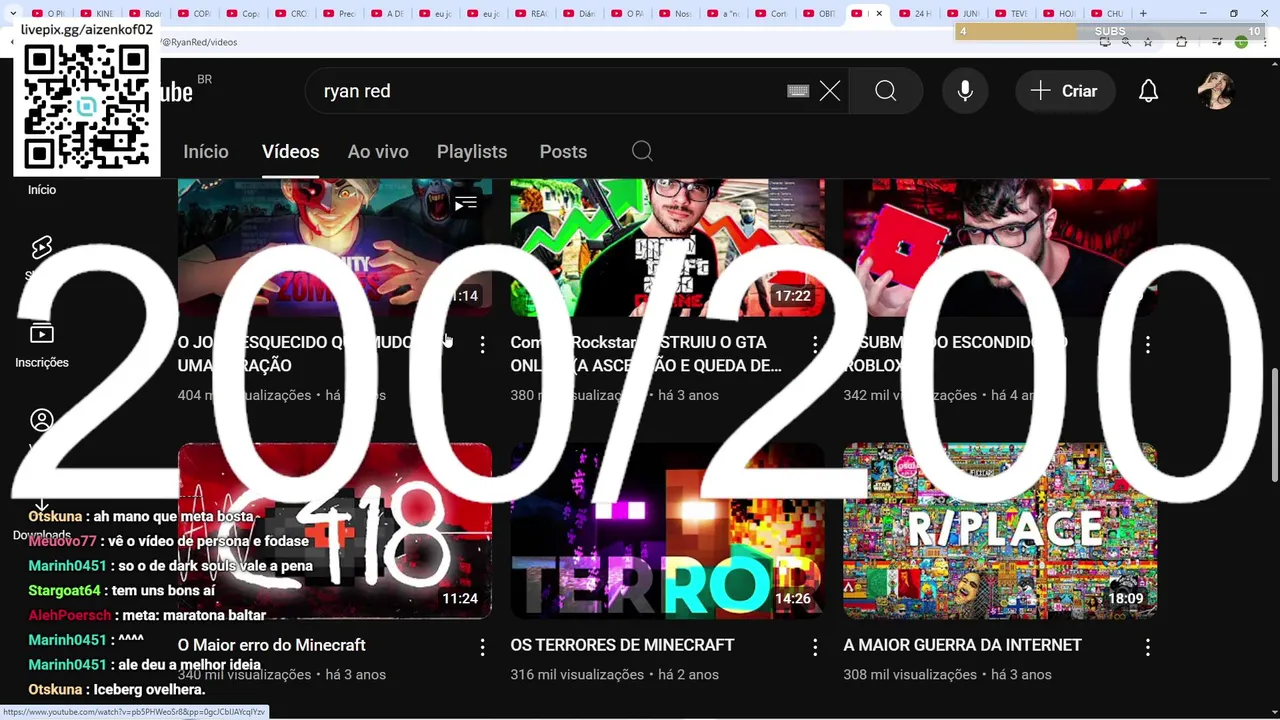
Task: Click the green browser profile icon
Action: (x=1241, y=42)
